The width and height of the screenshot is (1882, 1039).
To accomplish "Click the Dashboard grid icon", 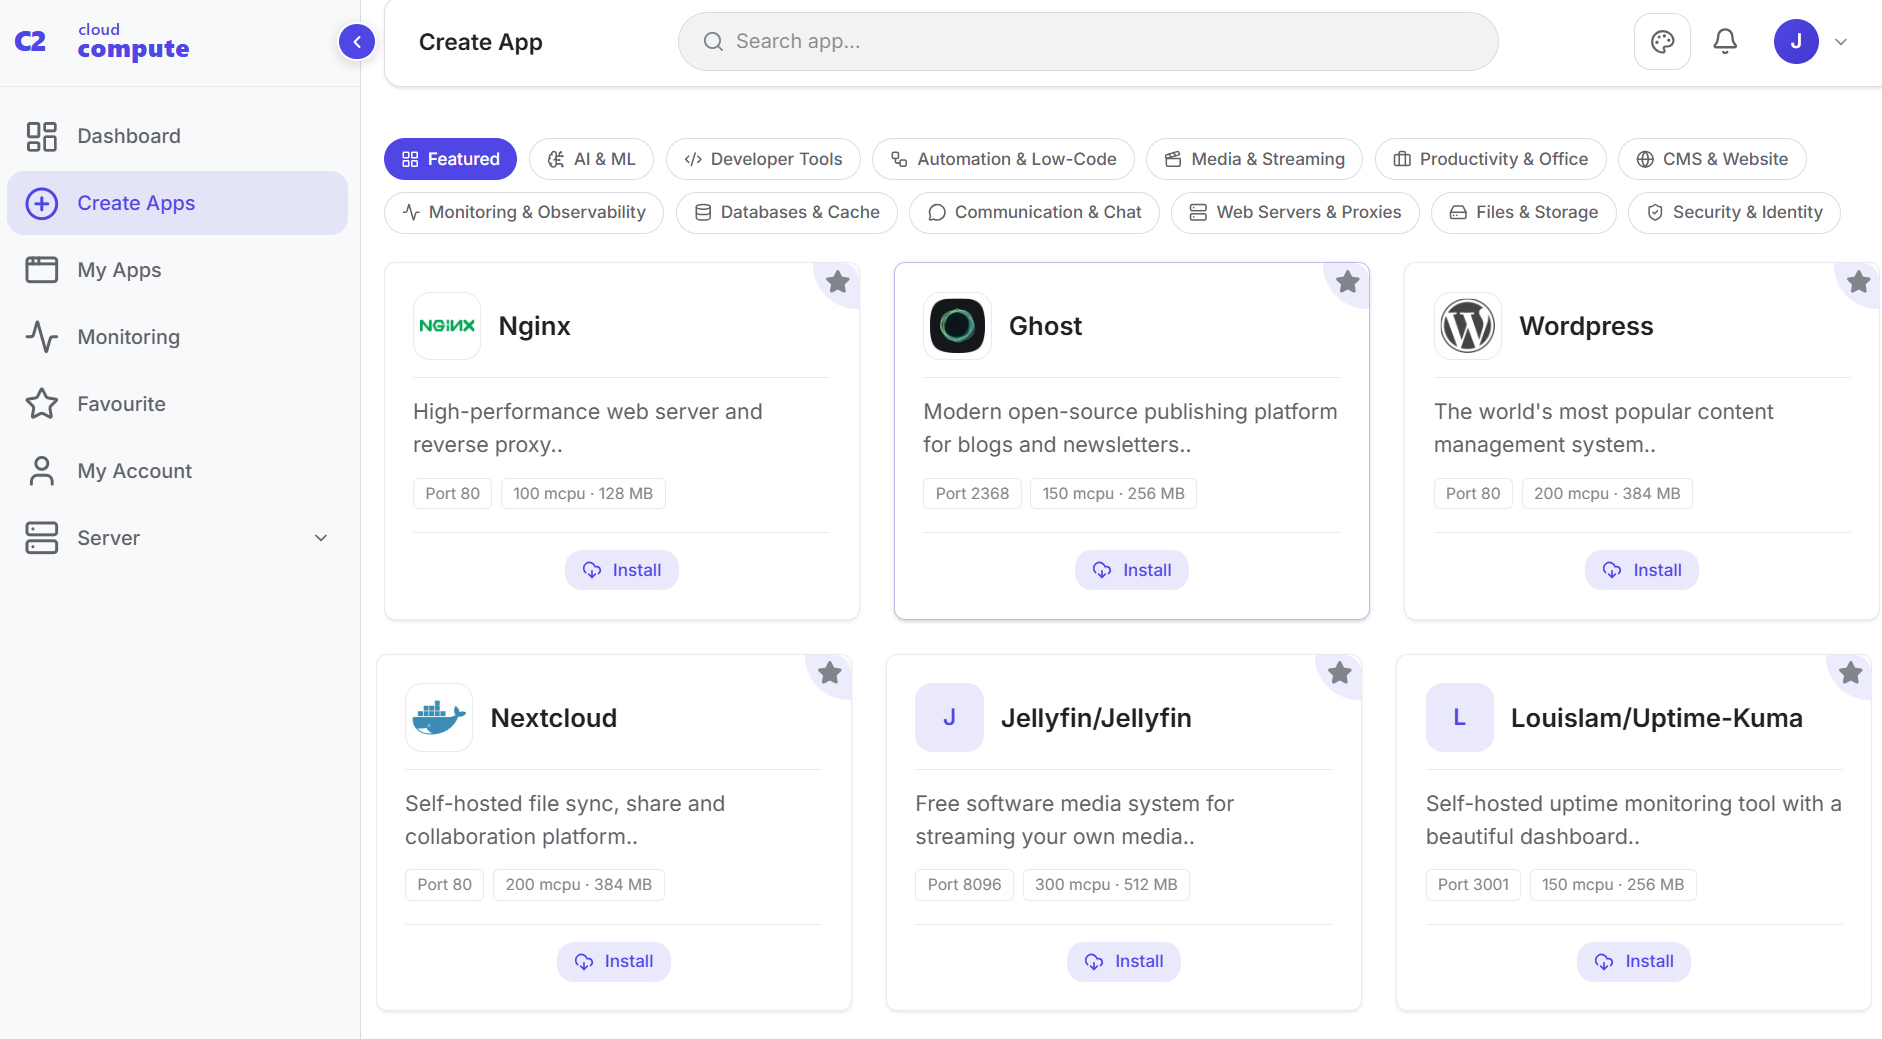I will pyautogui.click(x=42, y=136).
